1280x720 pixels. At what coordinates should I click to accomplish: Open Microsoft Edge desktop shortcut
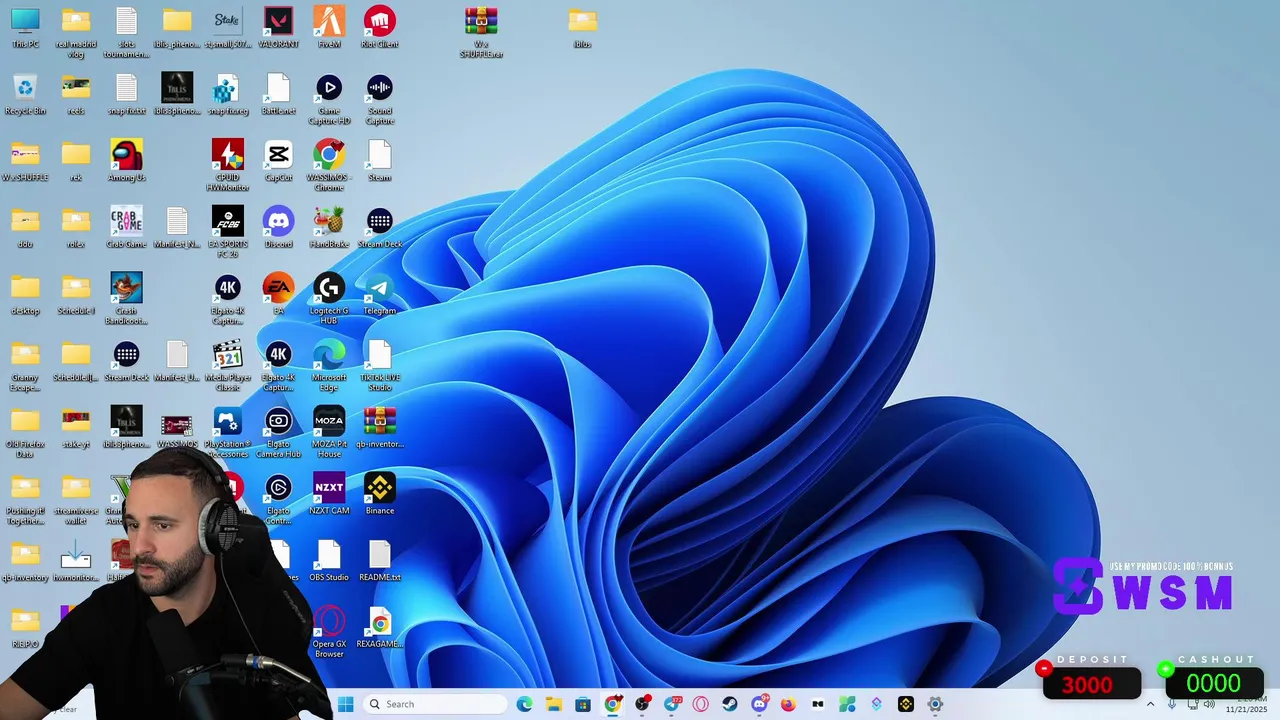(x=329, y=366)
